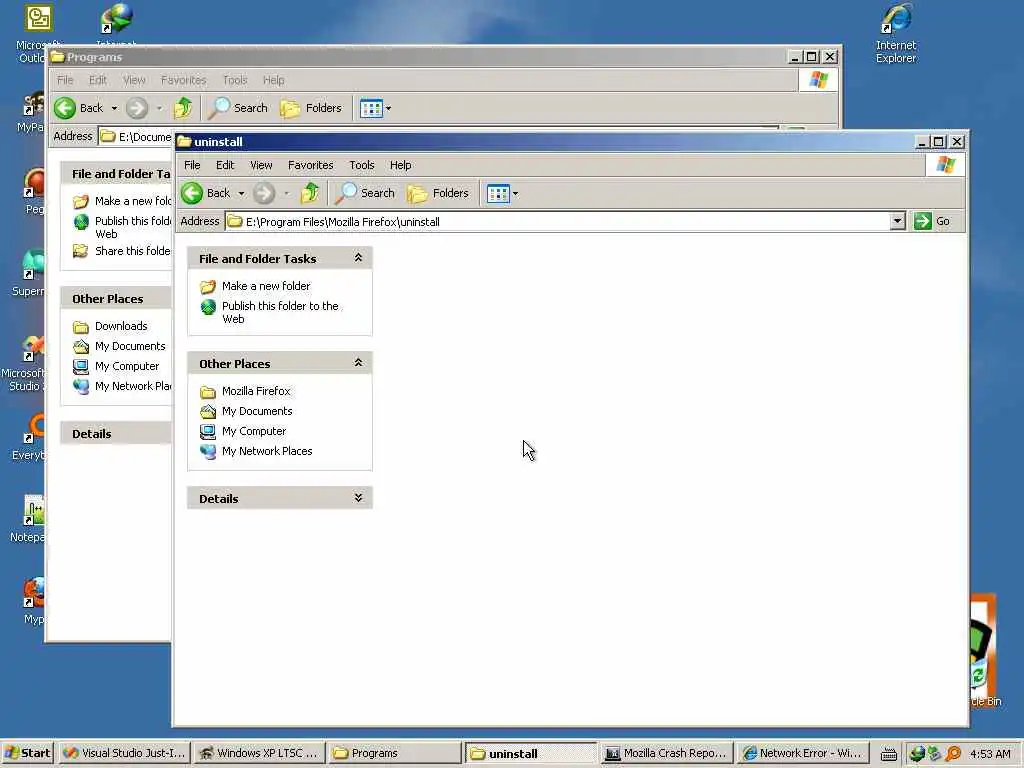The height and width of the screenshot is (768, 1024).
Task: Open Views button in Programs window
Action: click(x=372, y=108)
